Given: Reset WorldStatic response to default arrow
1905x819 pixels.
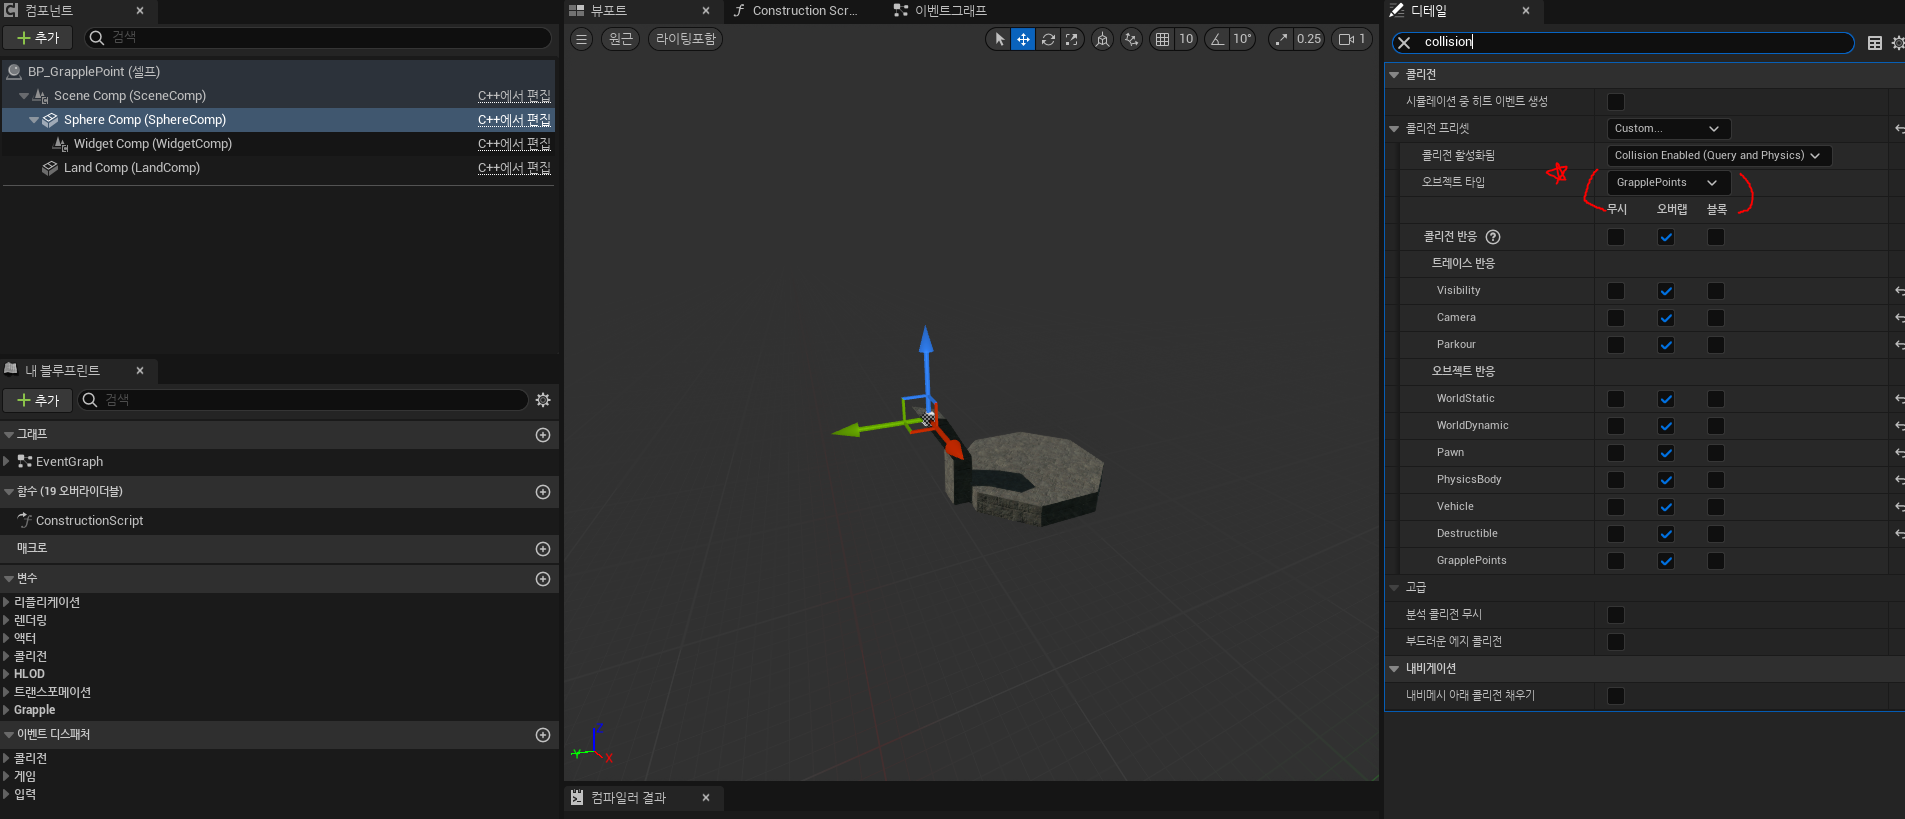Looking at the screenshot, I should (1899, 399).
